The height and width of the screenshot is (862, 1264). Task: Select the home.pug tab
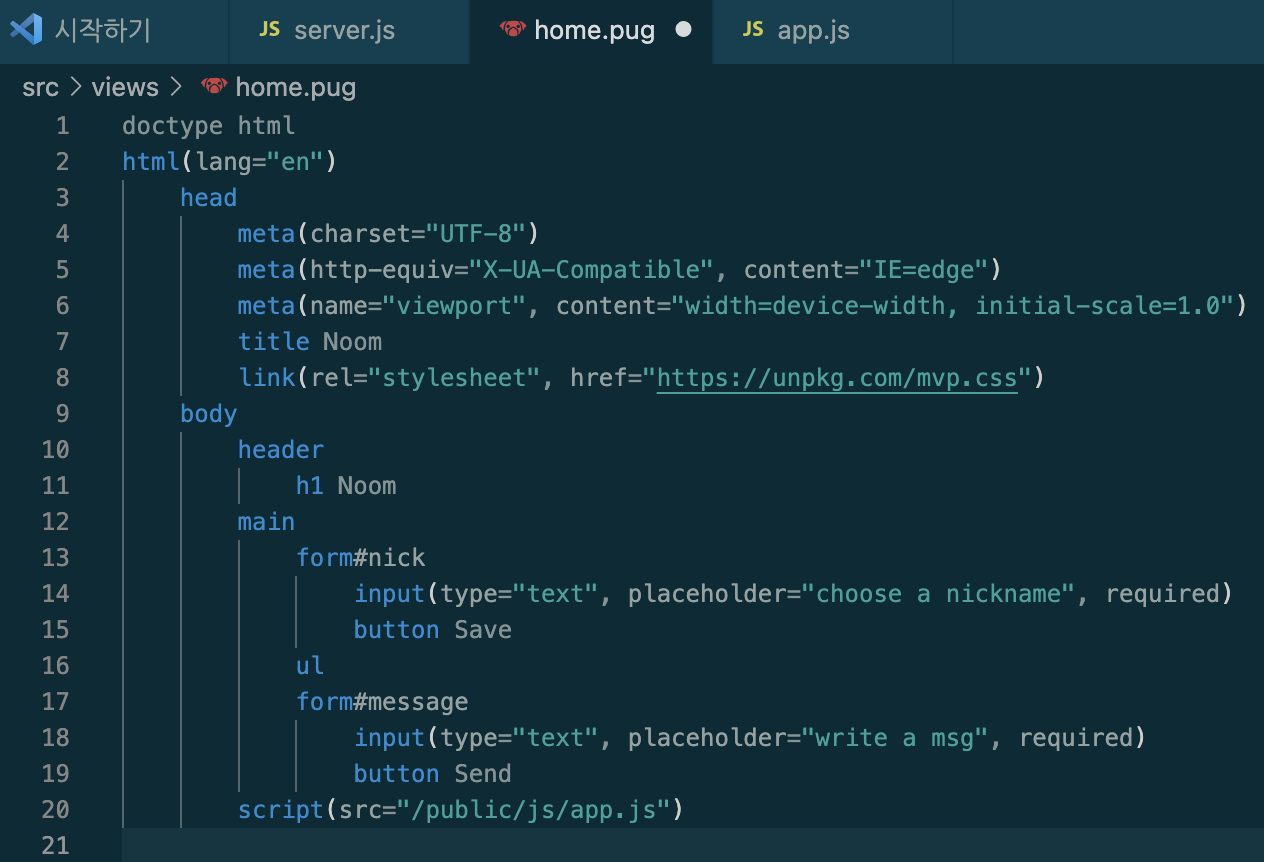(x=591, y=31)
